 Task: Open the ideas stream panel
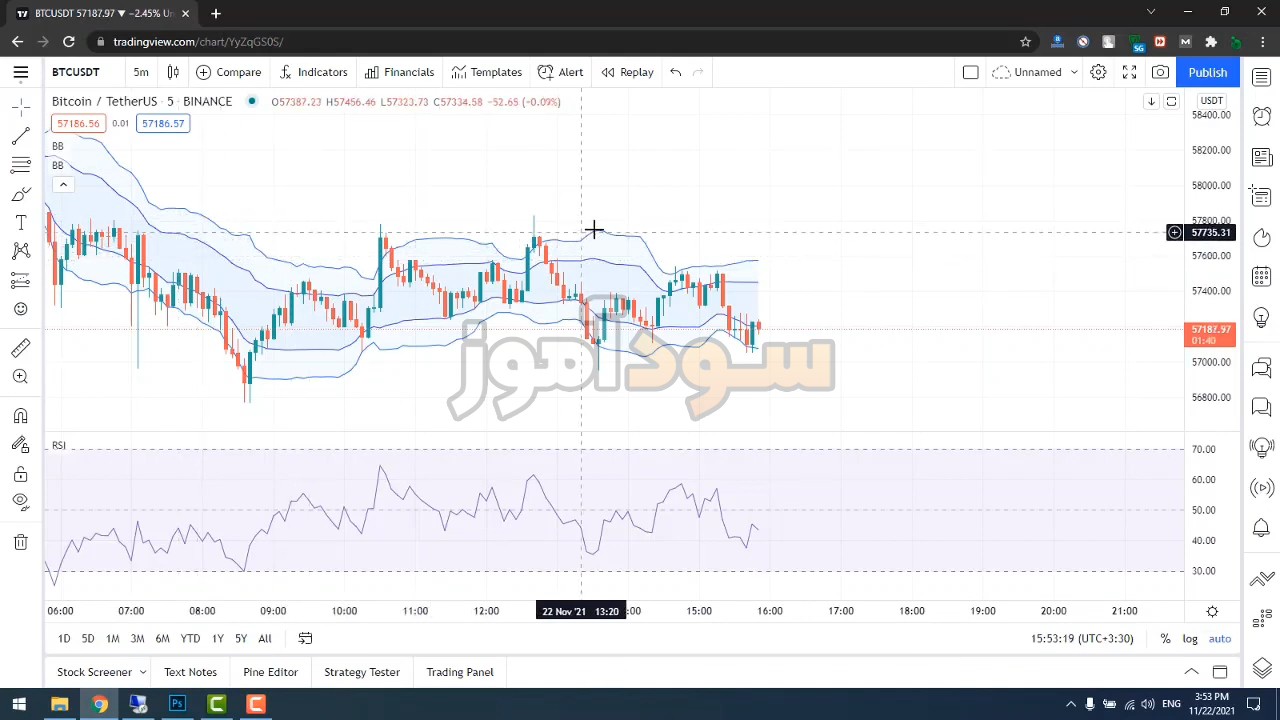pyautogui.click(x=1262, y=447)
